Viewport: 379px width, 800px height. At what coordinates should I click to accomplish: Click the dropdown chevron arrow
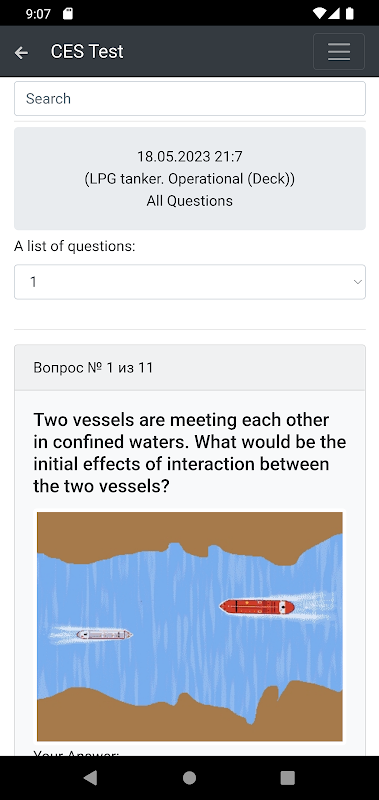(x=358, y=282)
